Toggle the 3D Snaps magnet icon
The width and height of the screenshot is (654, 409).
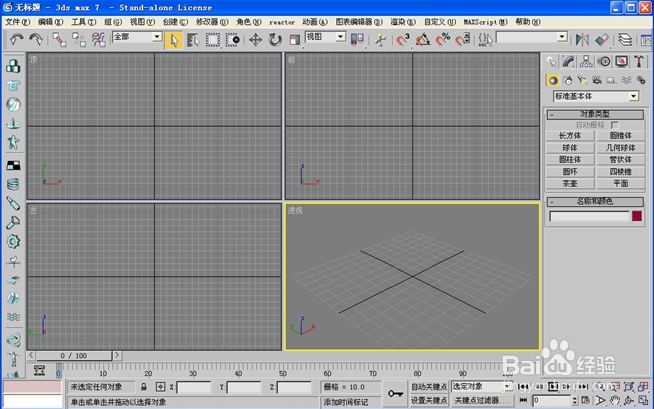coord(402,40)
